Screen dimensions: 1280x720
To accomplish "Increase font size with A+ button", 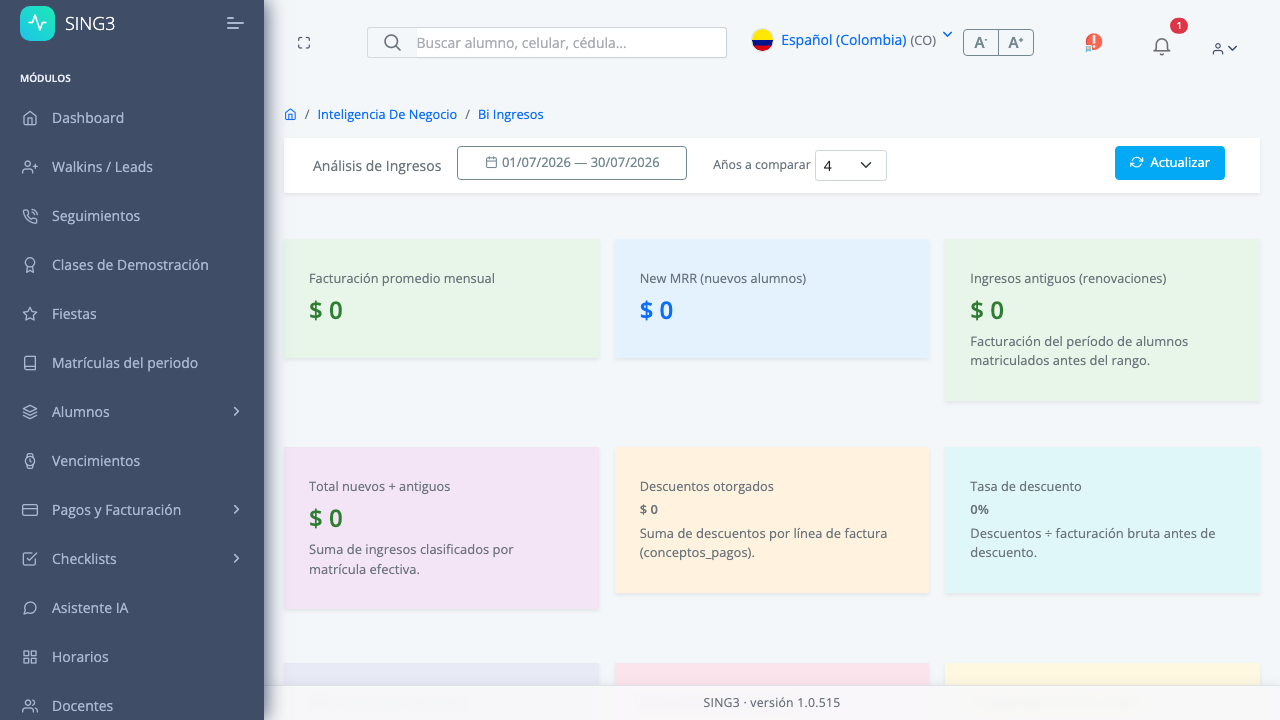I will tap(1016, 43).
